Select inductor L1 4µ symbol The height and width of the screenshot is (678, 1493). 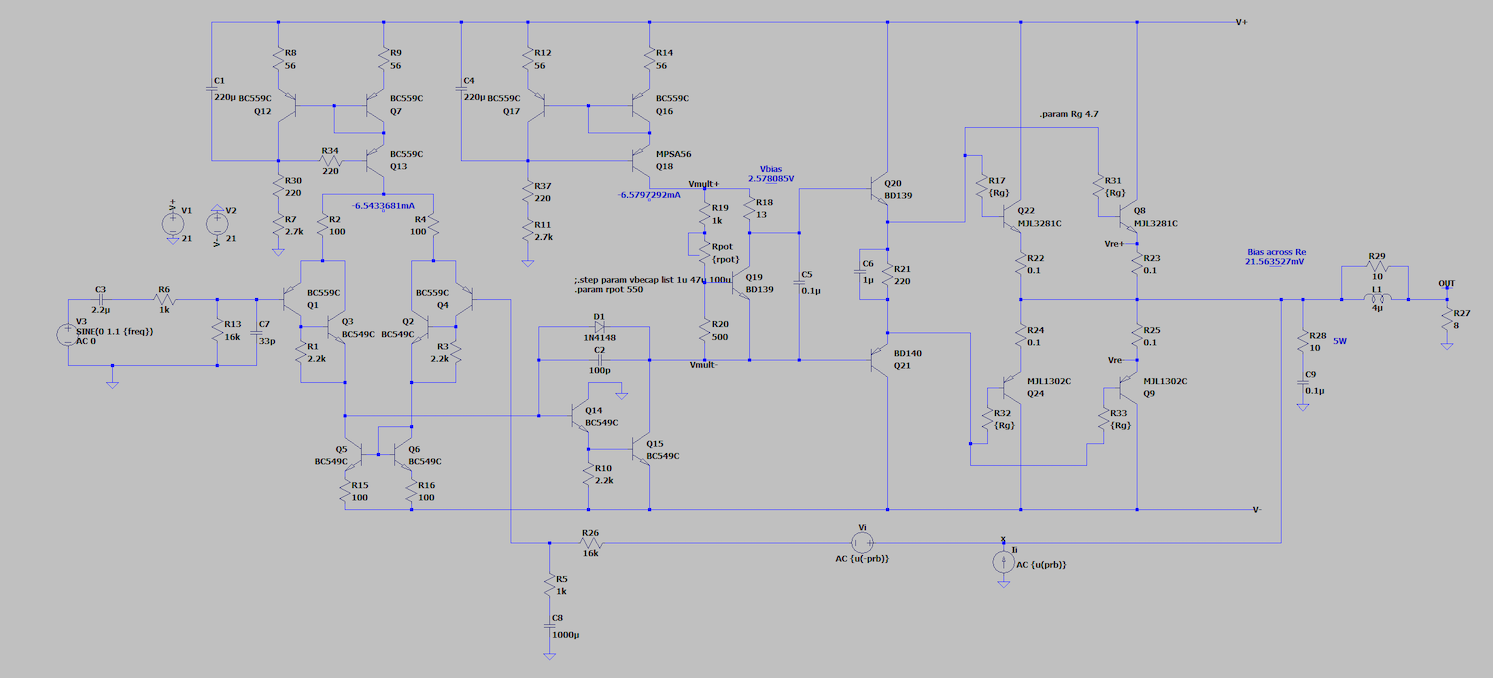pos(1377,299)
